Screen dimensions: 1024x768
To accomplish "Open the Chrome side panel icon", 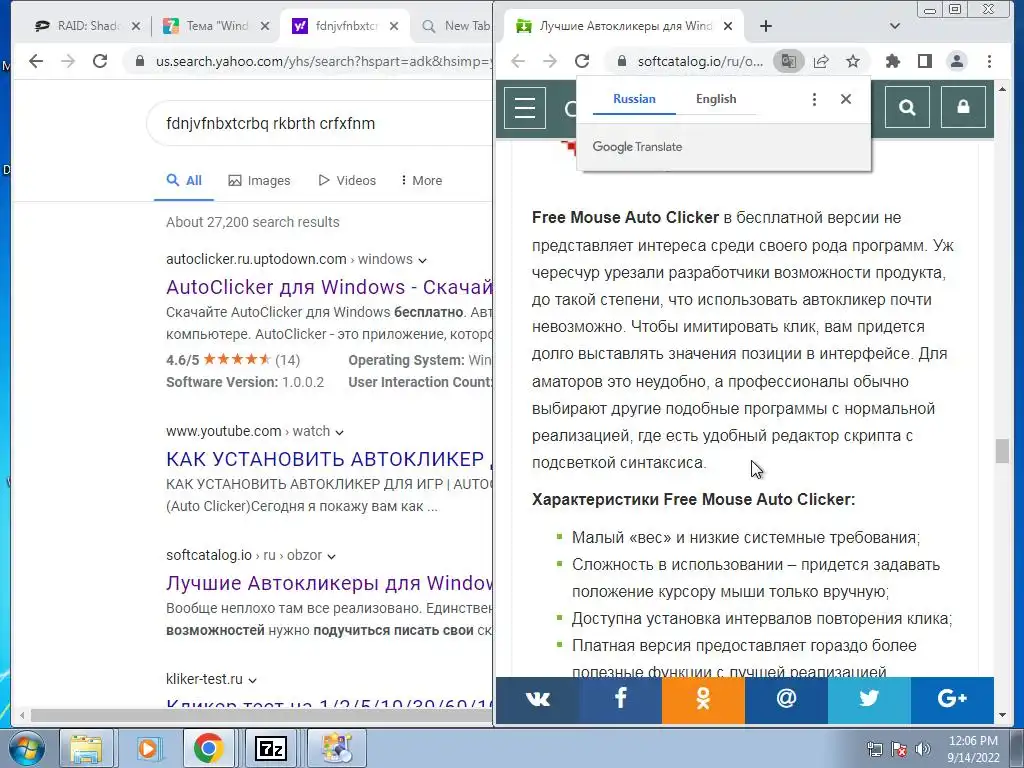I will (925, 61).
